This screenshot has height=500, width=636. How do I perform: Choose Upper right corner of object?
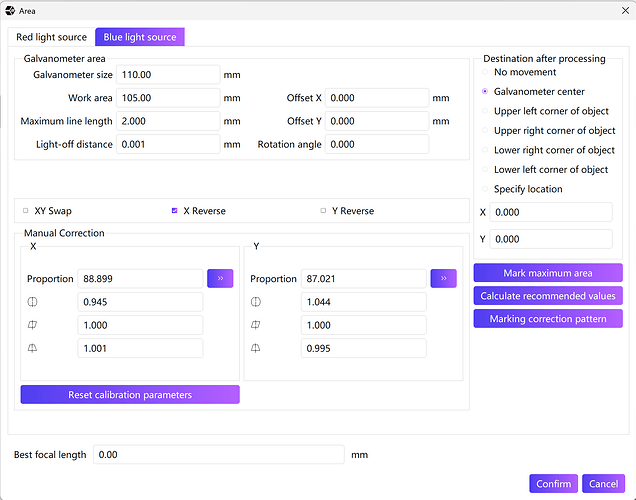485,130
